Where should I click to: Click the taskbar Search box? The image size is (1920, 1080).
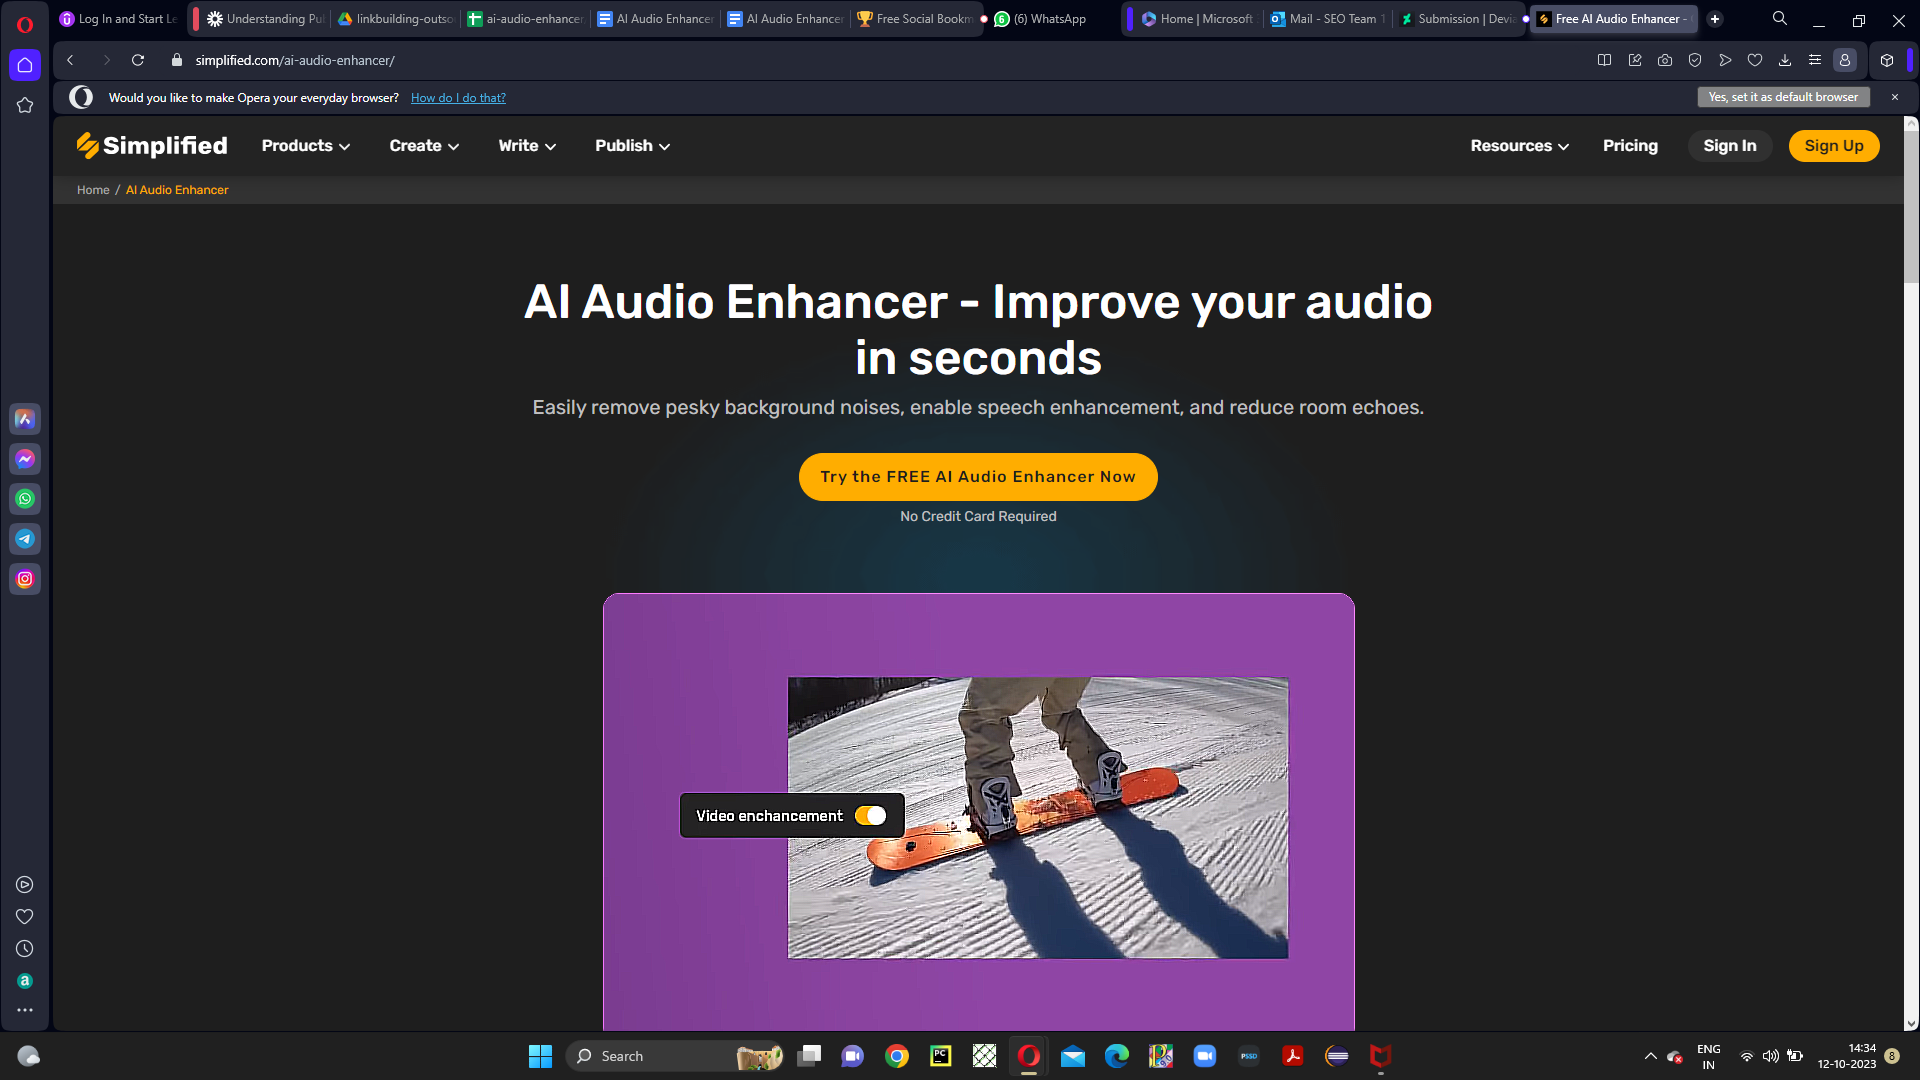tap(676, 1056)
